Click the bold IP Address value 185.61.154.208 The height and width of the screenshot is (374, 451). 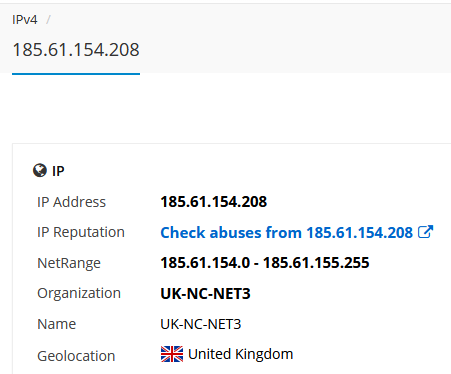tap(214, 202)
